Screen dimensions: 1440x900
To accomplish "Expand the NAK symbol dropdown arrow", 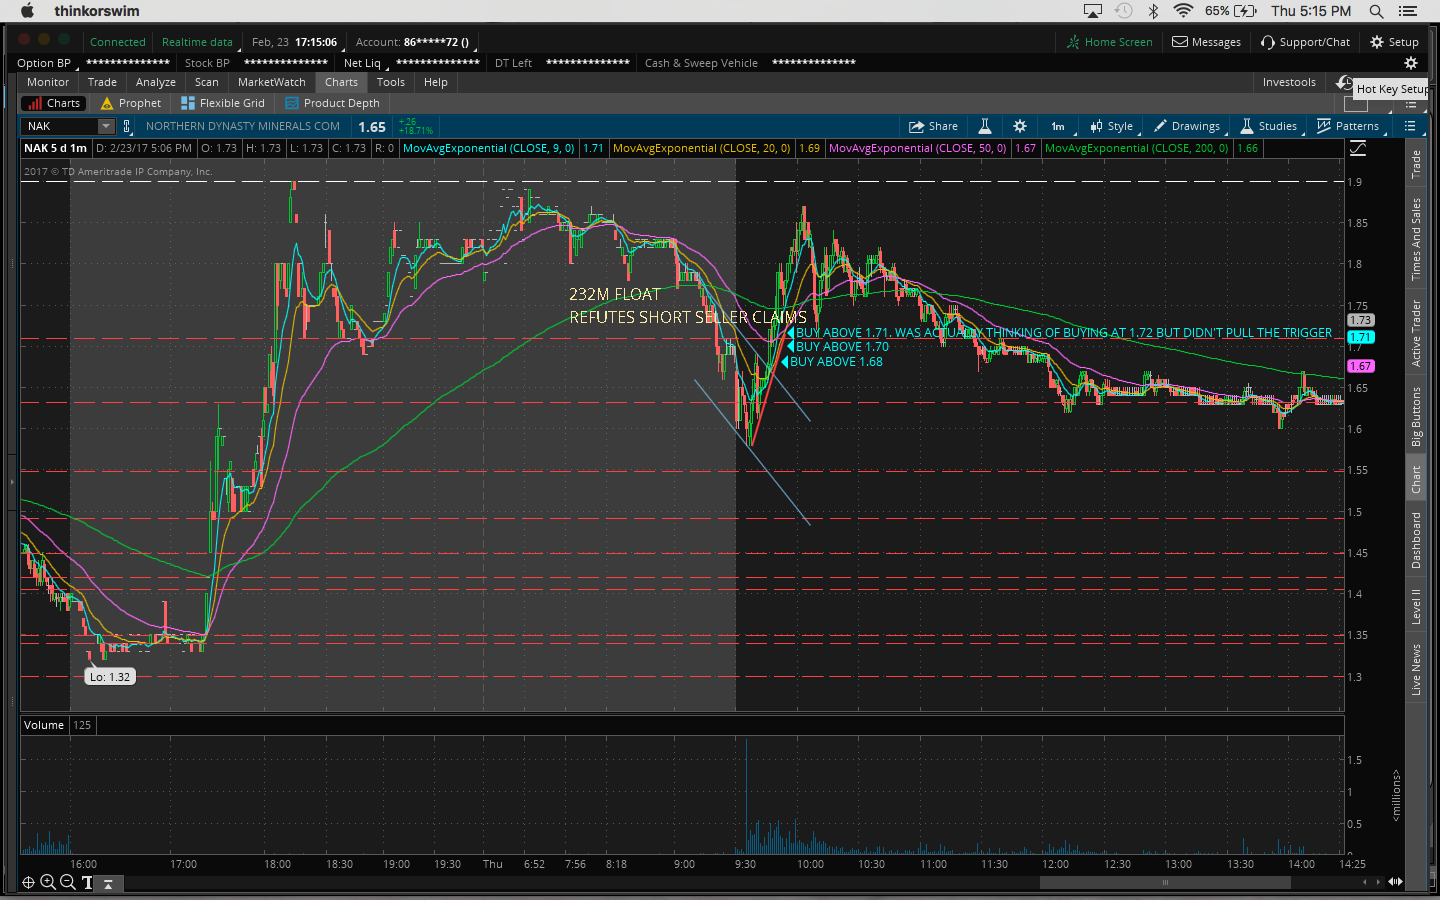I will pyautogui.click(x=106, y=126).
